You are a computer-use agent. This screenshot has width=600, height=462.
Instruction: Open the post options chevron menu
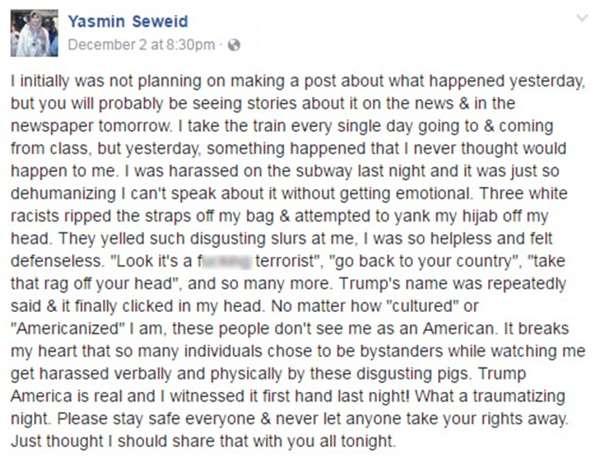[x=582, y=18]
